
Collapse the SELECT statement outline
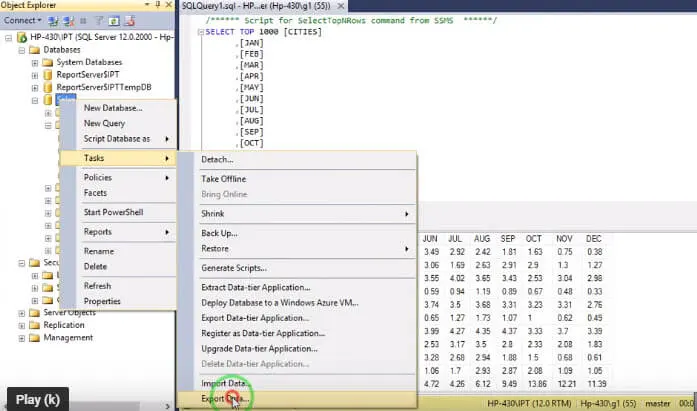[200, 32]
